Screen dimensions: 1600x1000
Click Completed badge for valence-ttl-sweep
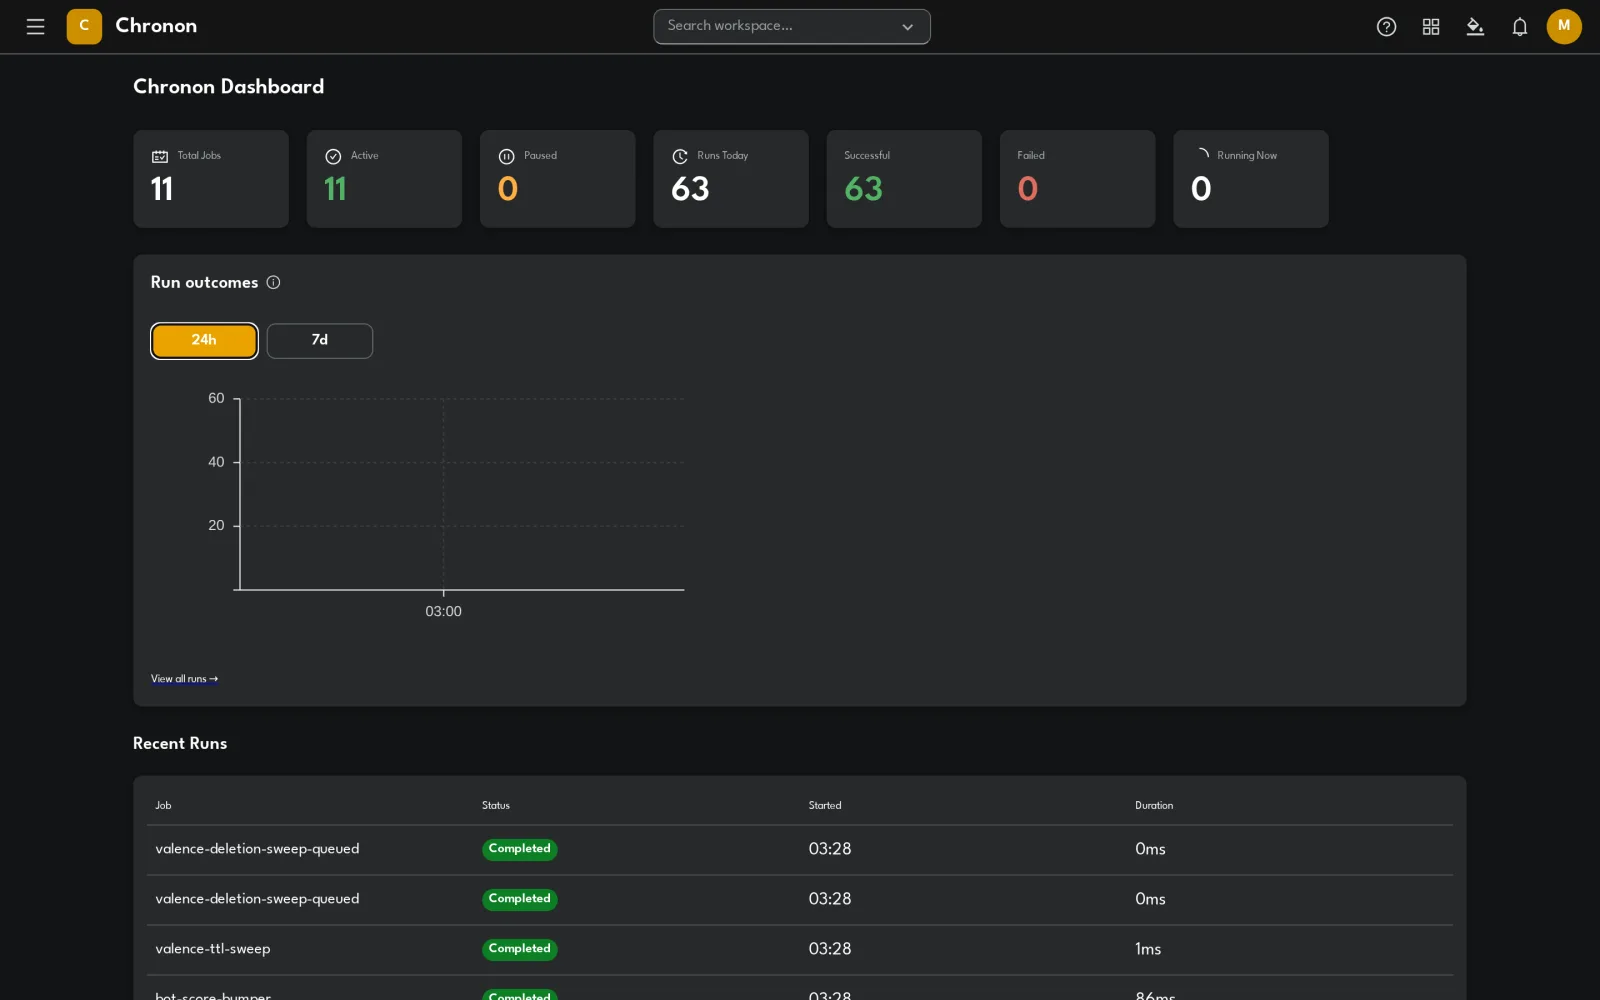click(x=520, y=950)
